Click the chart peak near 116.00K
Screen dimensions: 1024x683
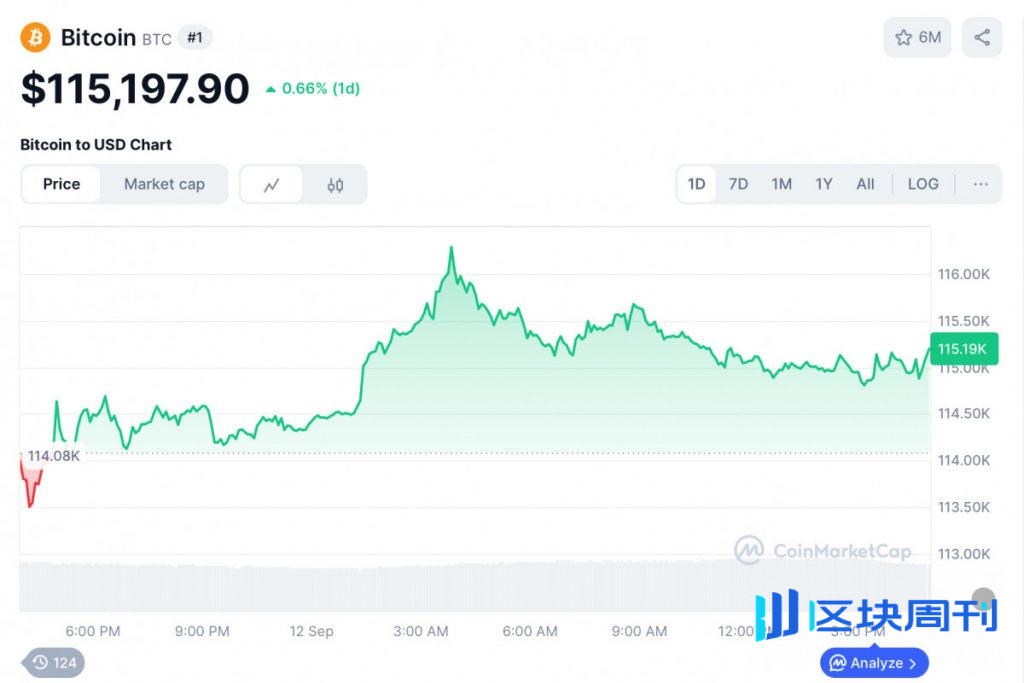point(451,248)
